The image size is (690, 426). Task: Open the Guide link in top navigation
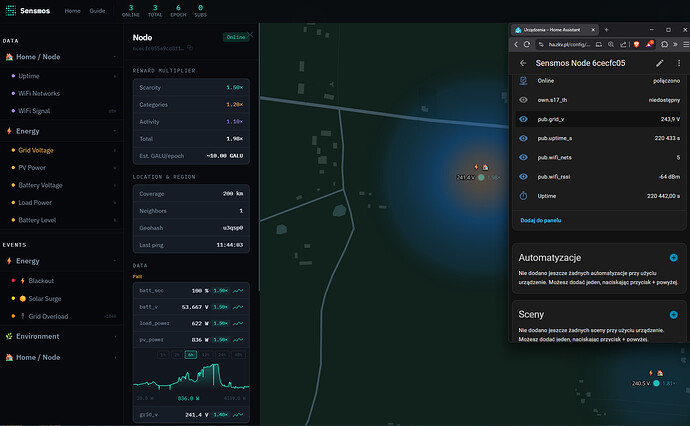coord(97,11)
